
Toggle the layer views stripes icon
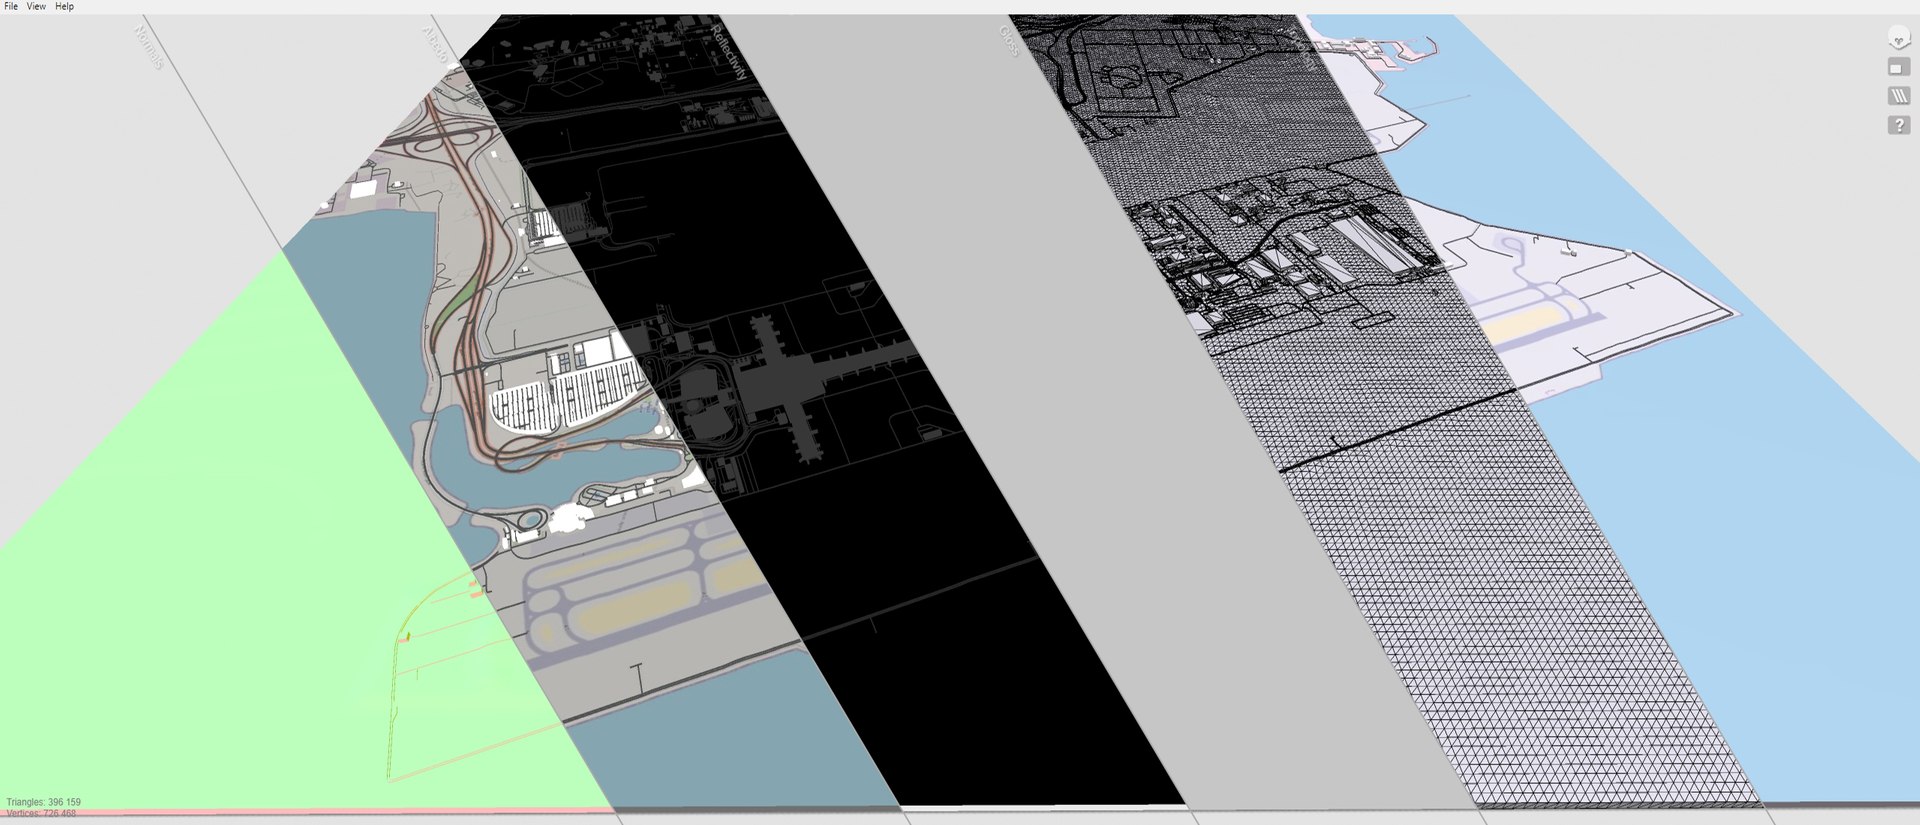coord(1898,96)
